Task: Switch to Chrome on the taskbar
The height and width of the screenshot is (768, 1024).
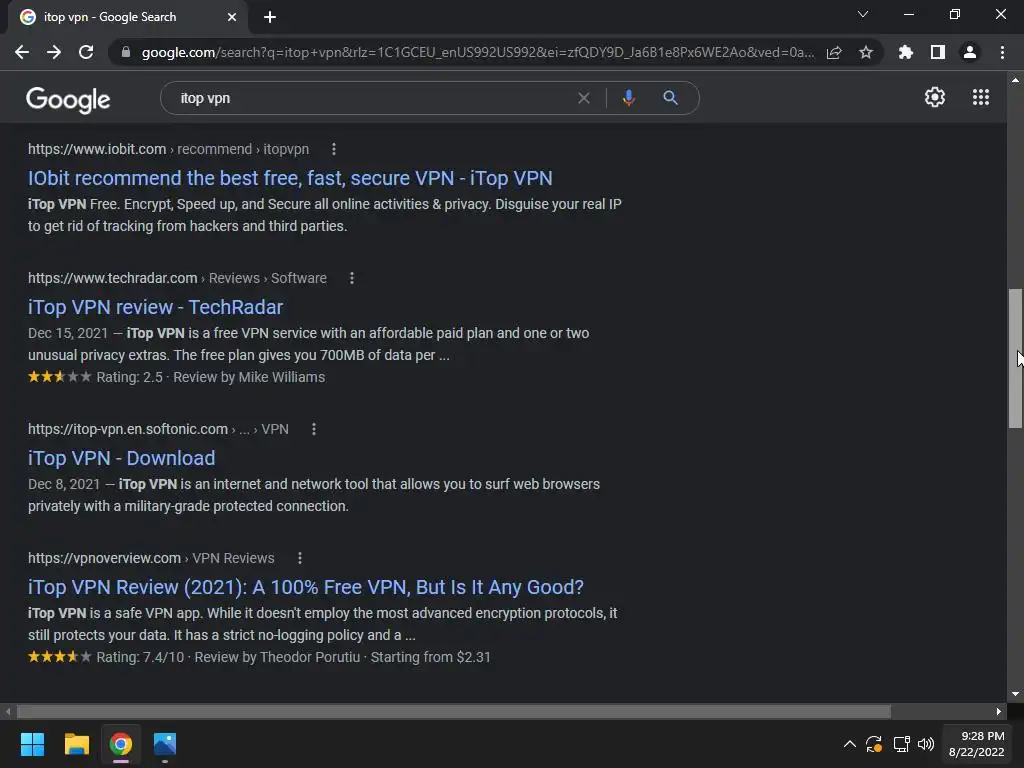Action: [x=121, y=744]
